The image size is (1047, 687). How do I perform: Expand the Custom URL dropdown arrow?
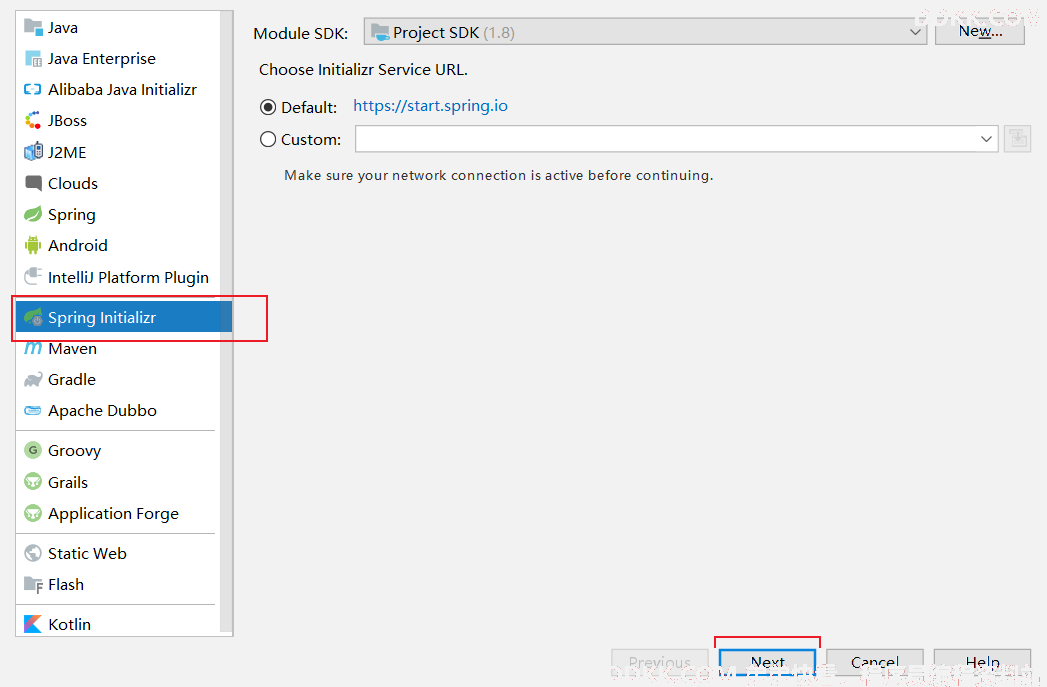point(986,139)
